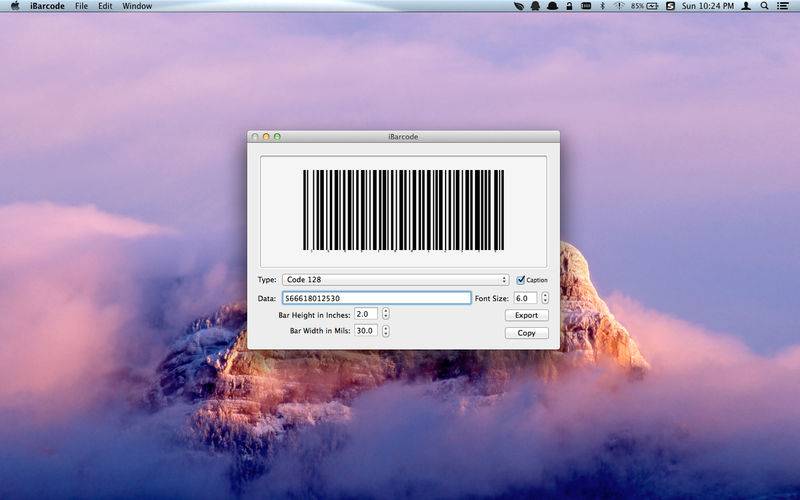The image size is (800, 500).
Task: Click the Copy button
Action: pyautogui.click(x=527, y=333)
